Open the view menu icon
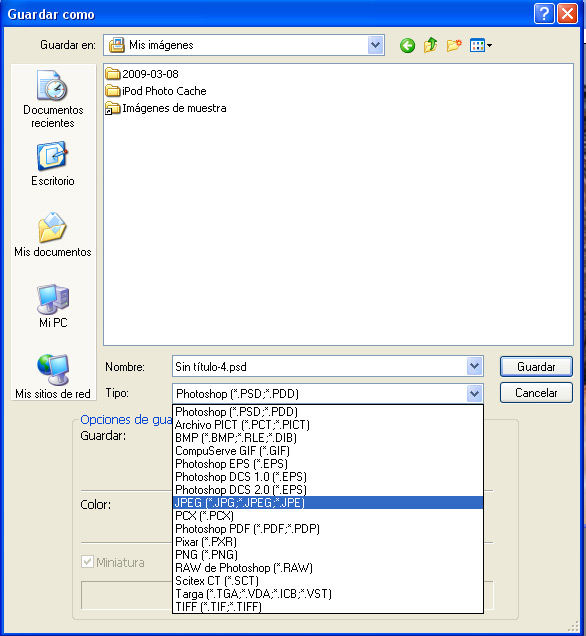 click(481, 45)
